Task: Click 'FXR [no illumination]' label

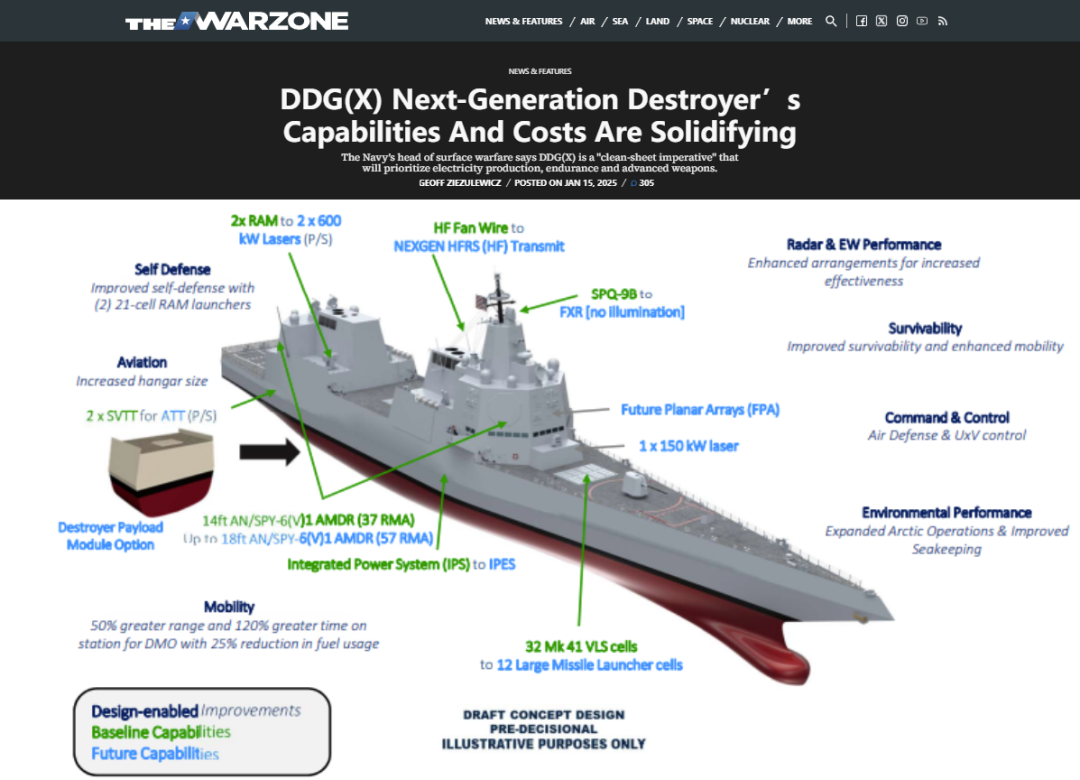Action: 622,313
